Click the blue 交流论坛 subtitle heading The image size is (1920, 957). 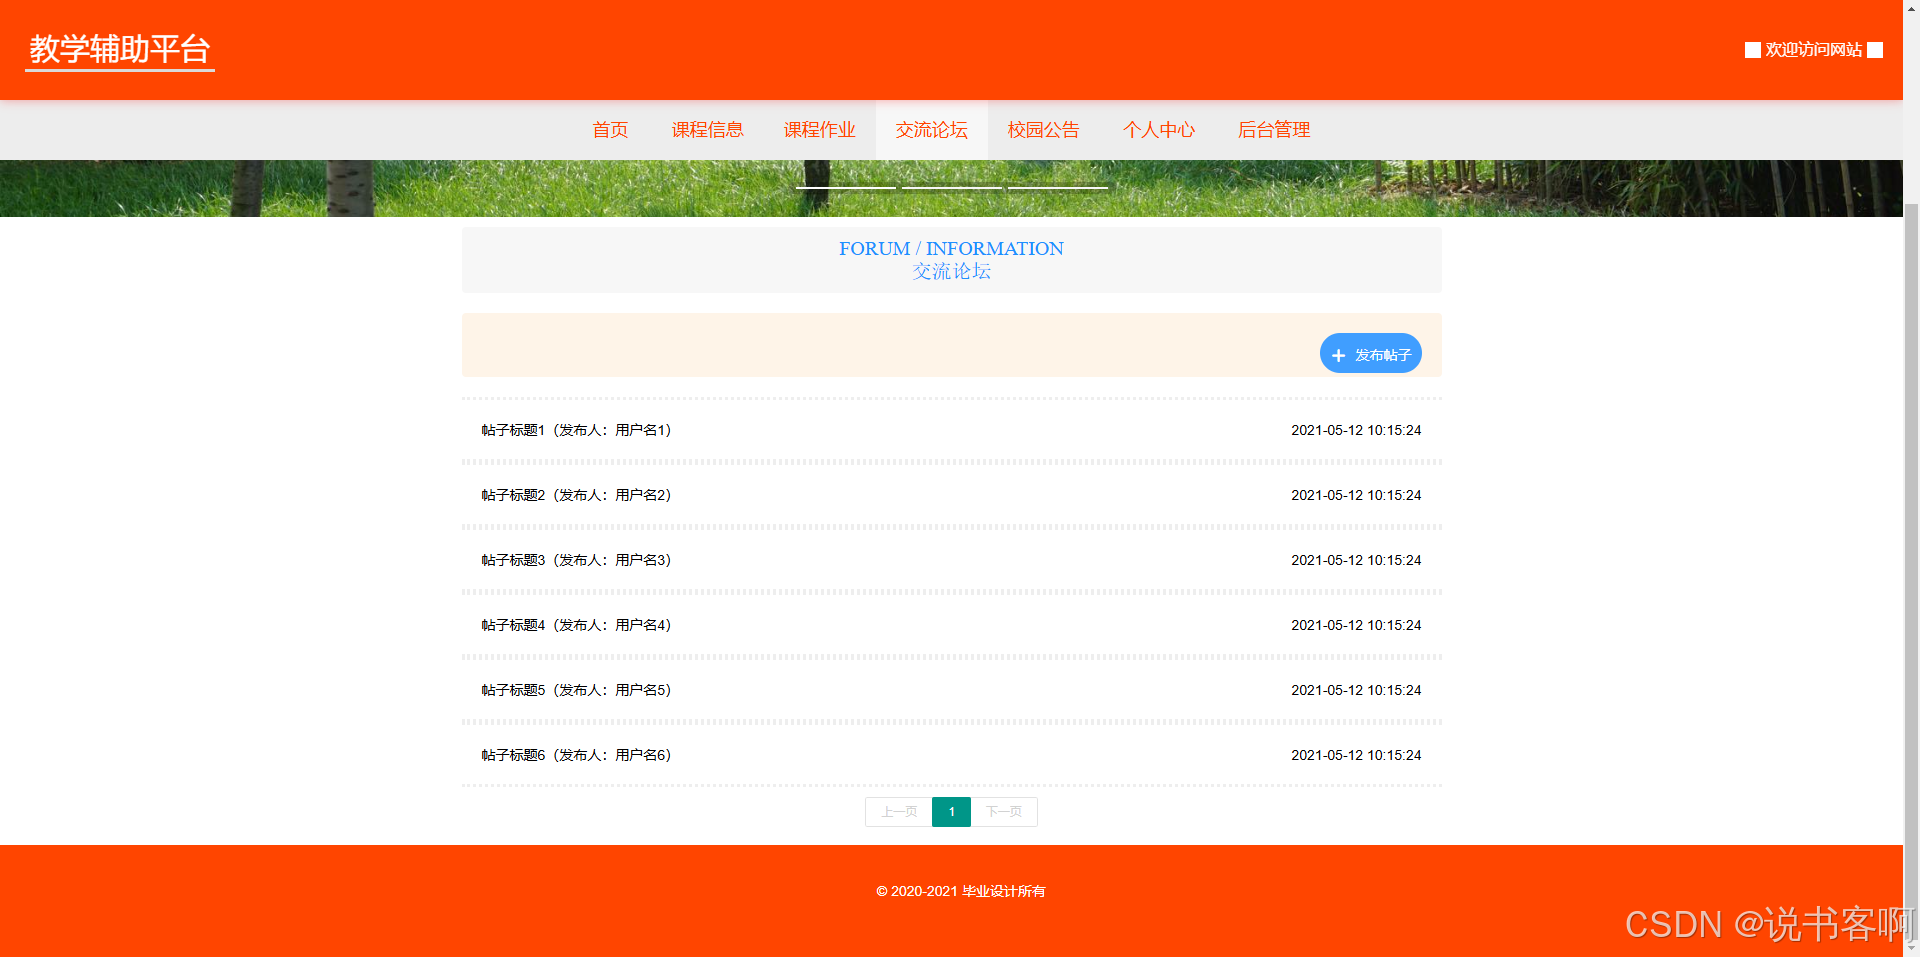[951, 271]
